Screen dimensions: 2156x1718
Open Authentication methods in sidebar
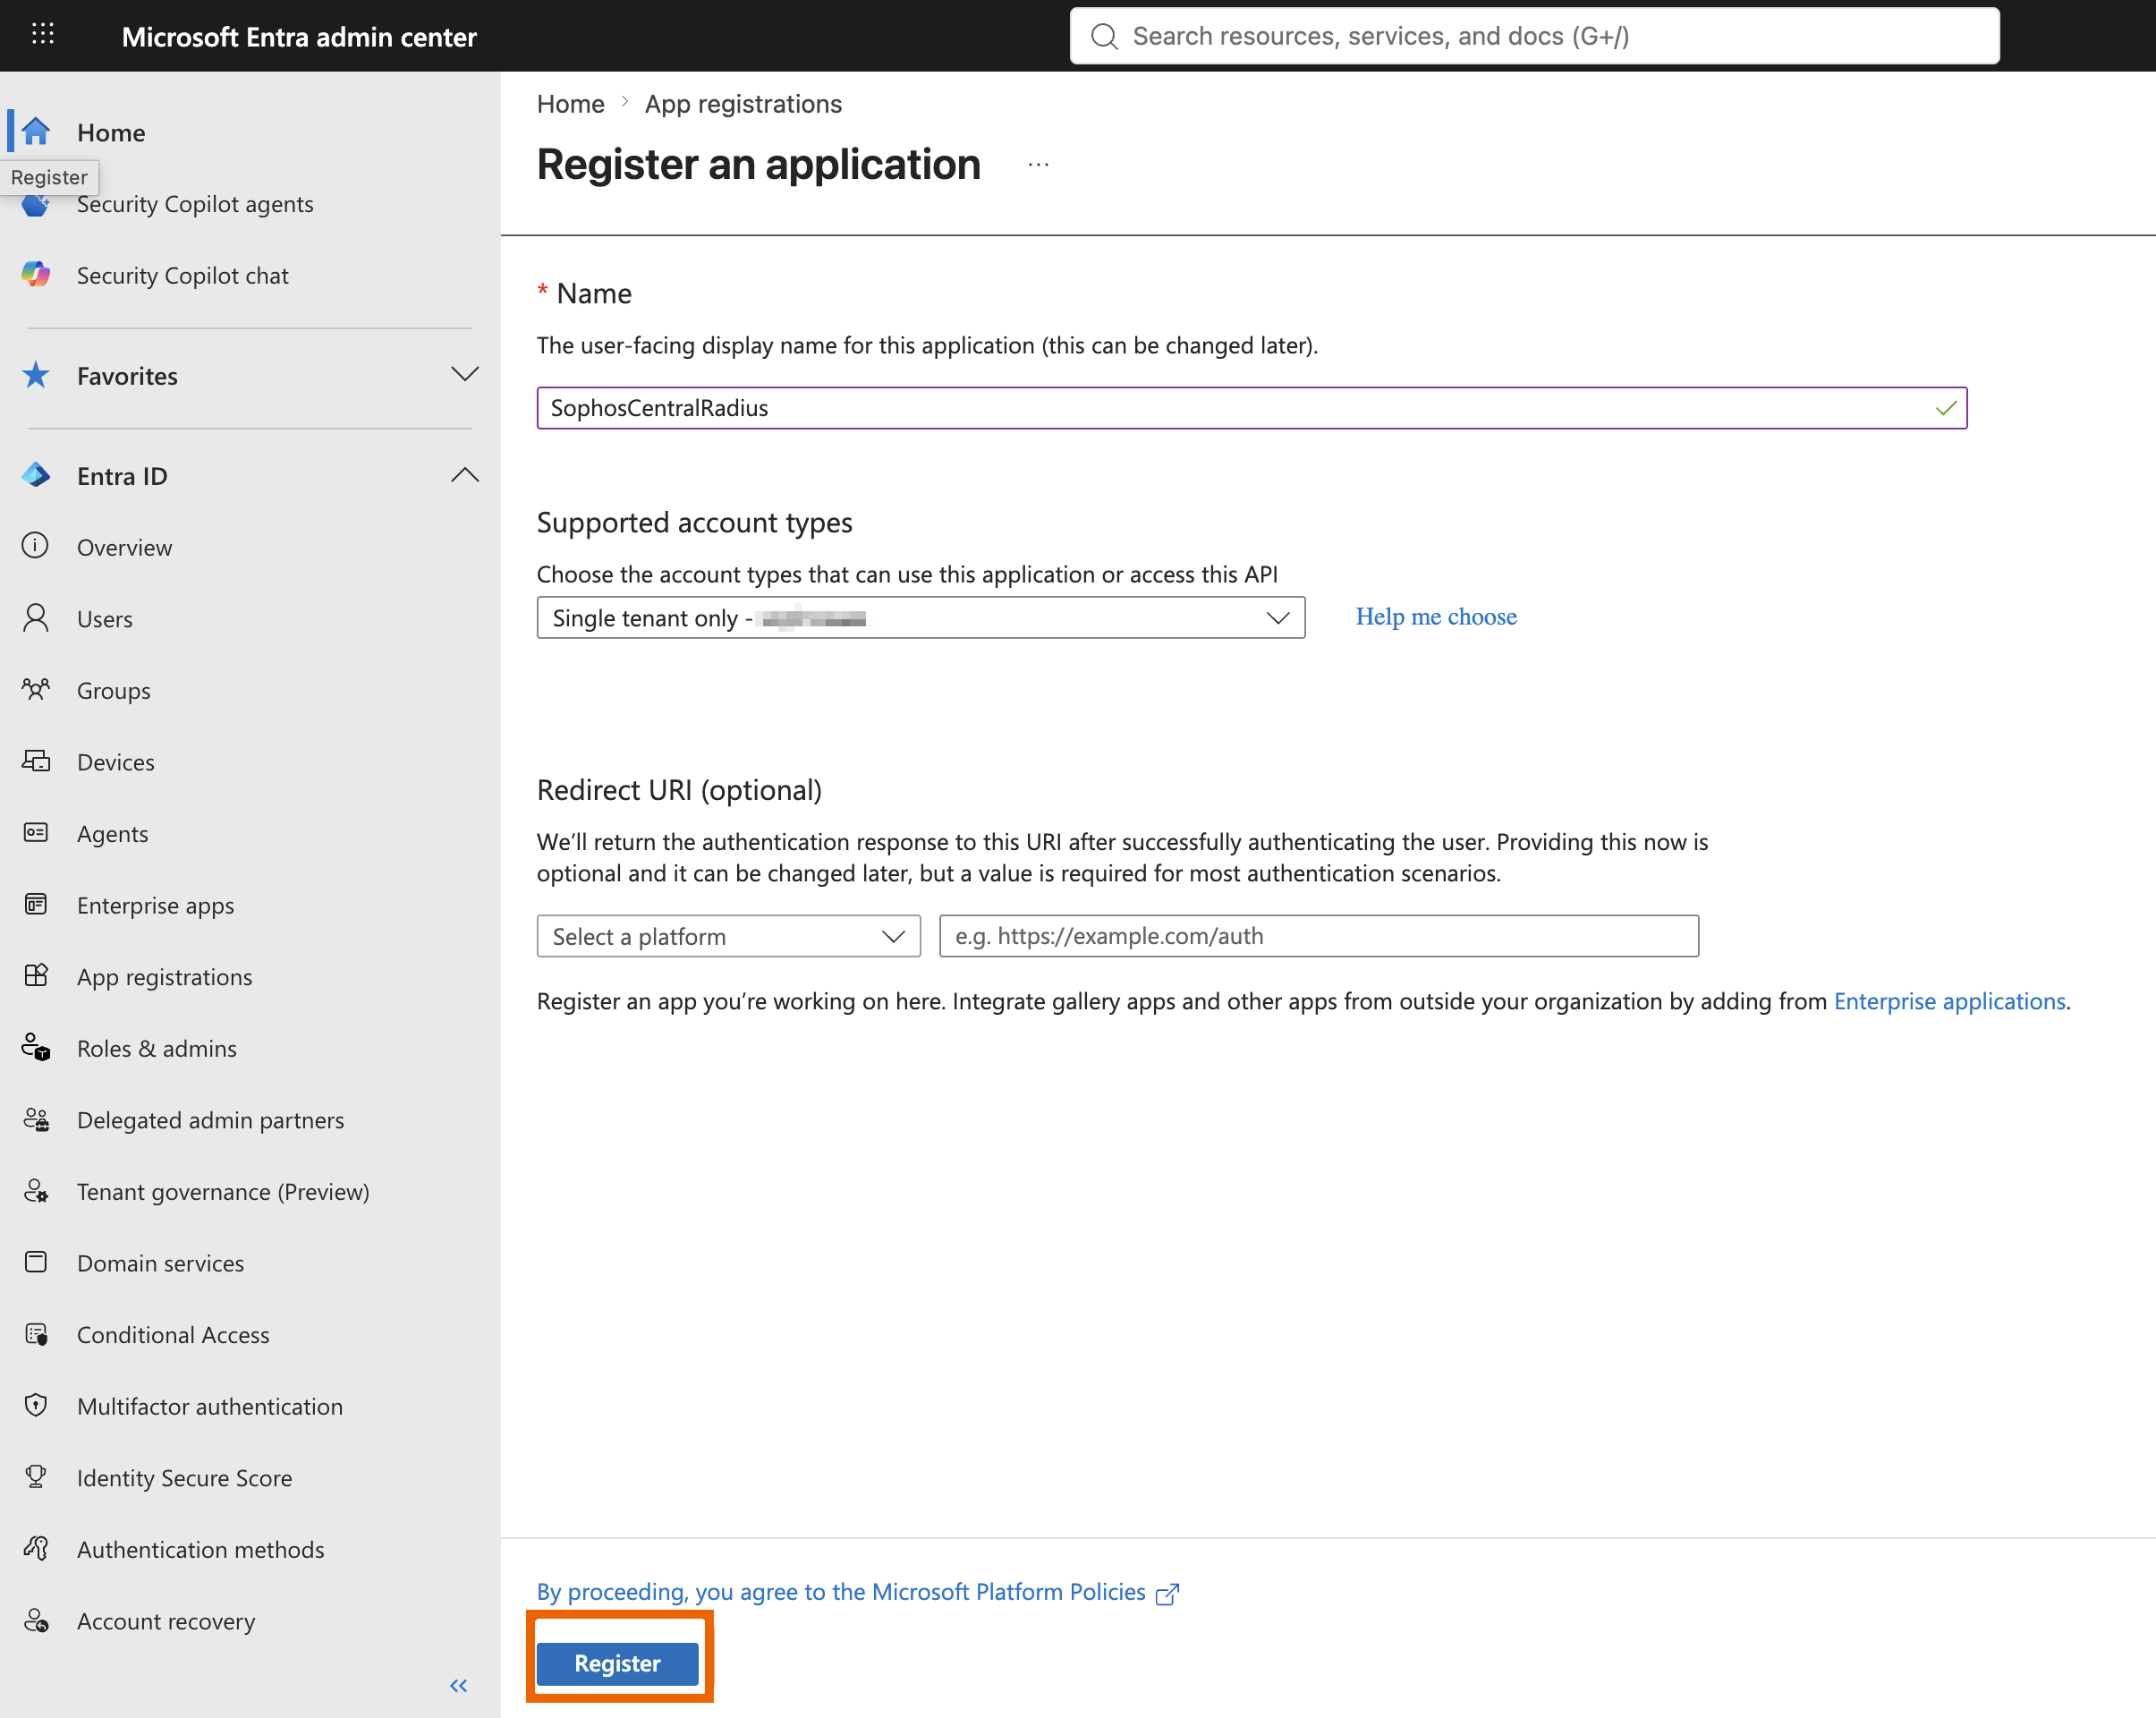(201, 1549)
